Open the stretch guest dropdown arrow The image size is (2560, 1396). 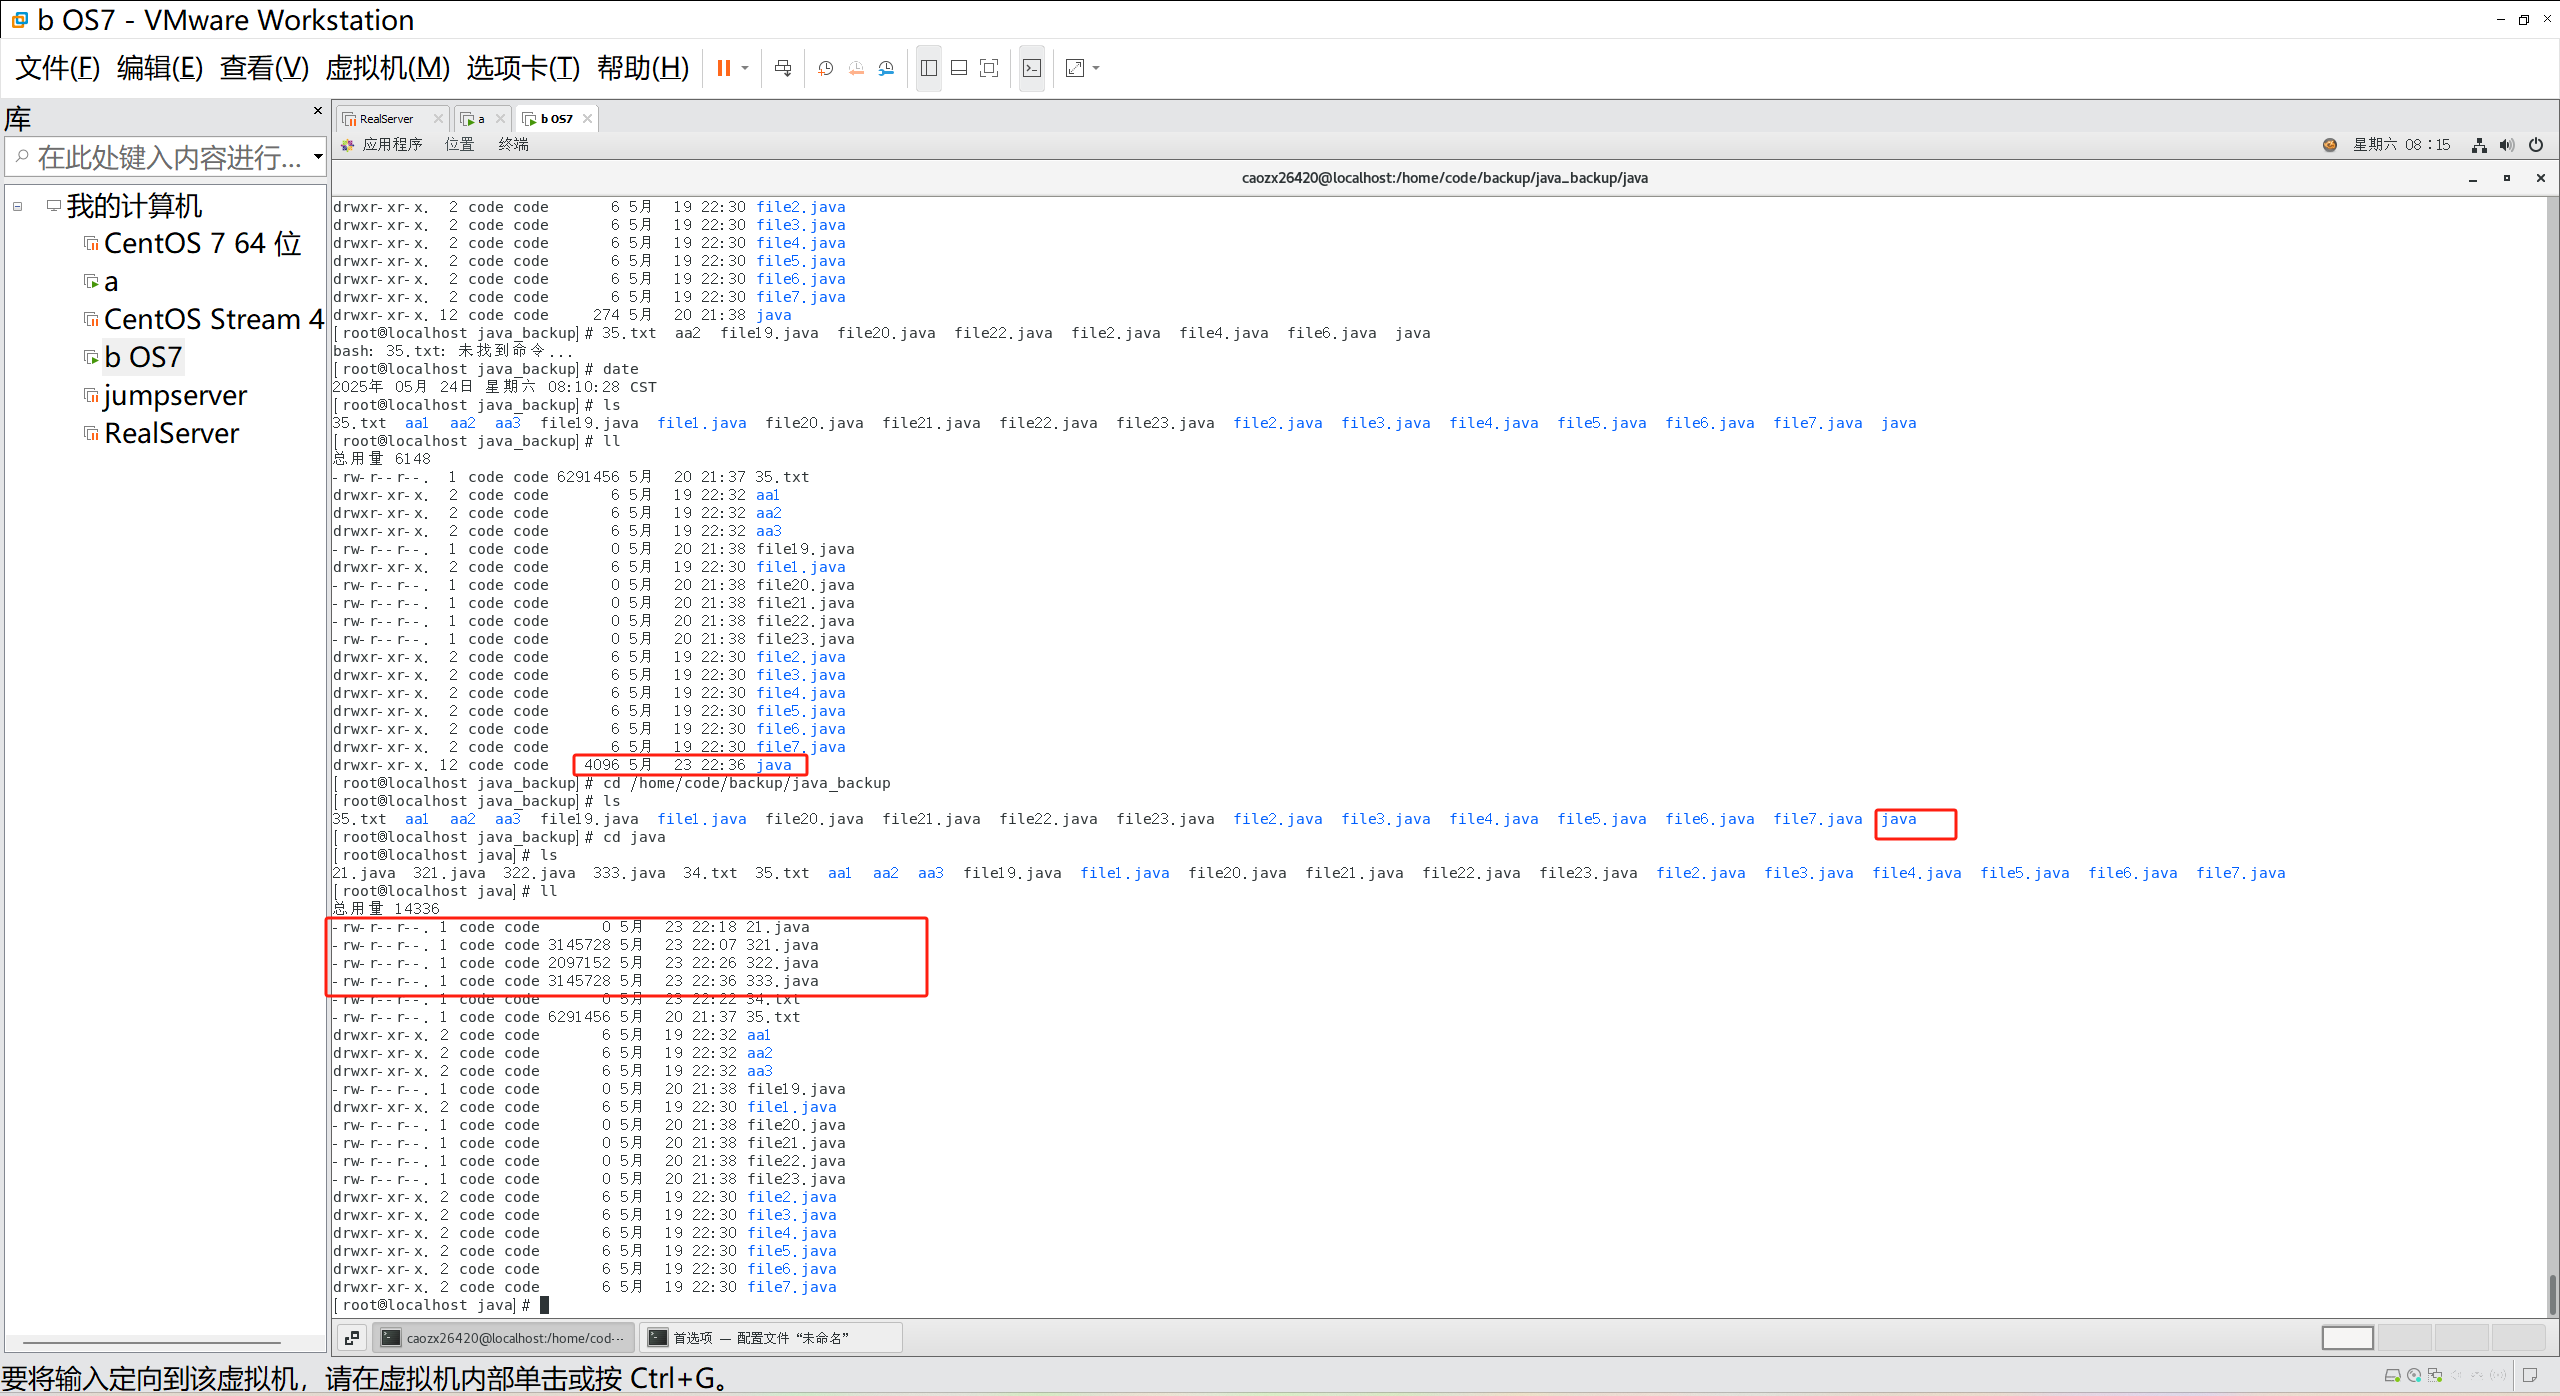[x=1097, y=68]
